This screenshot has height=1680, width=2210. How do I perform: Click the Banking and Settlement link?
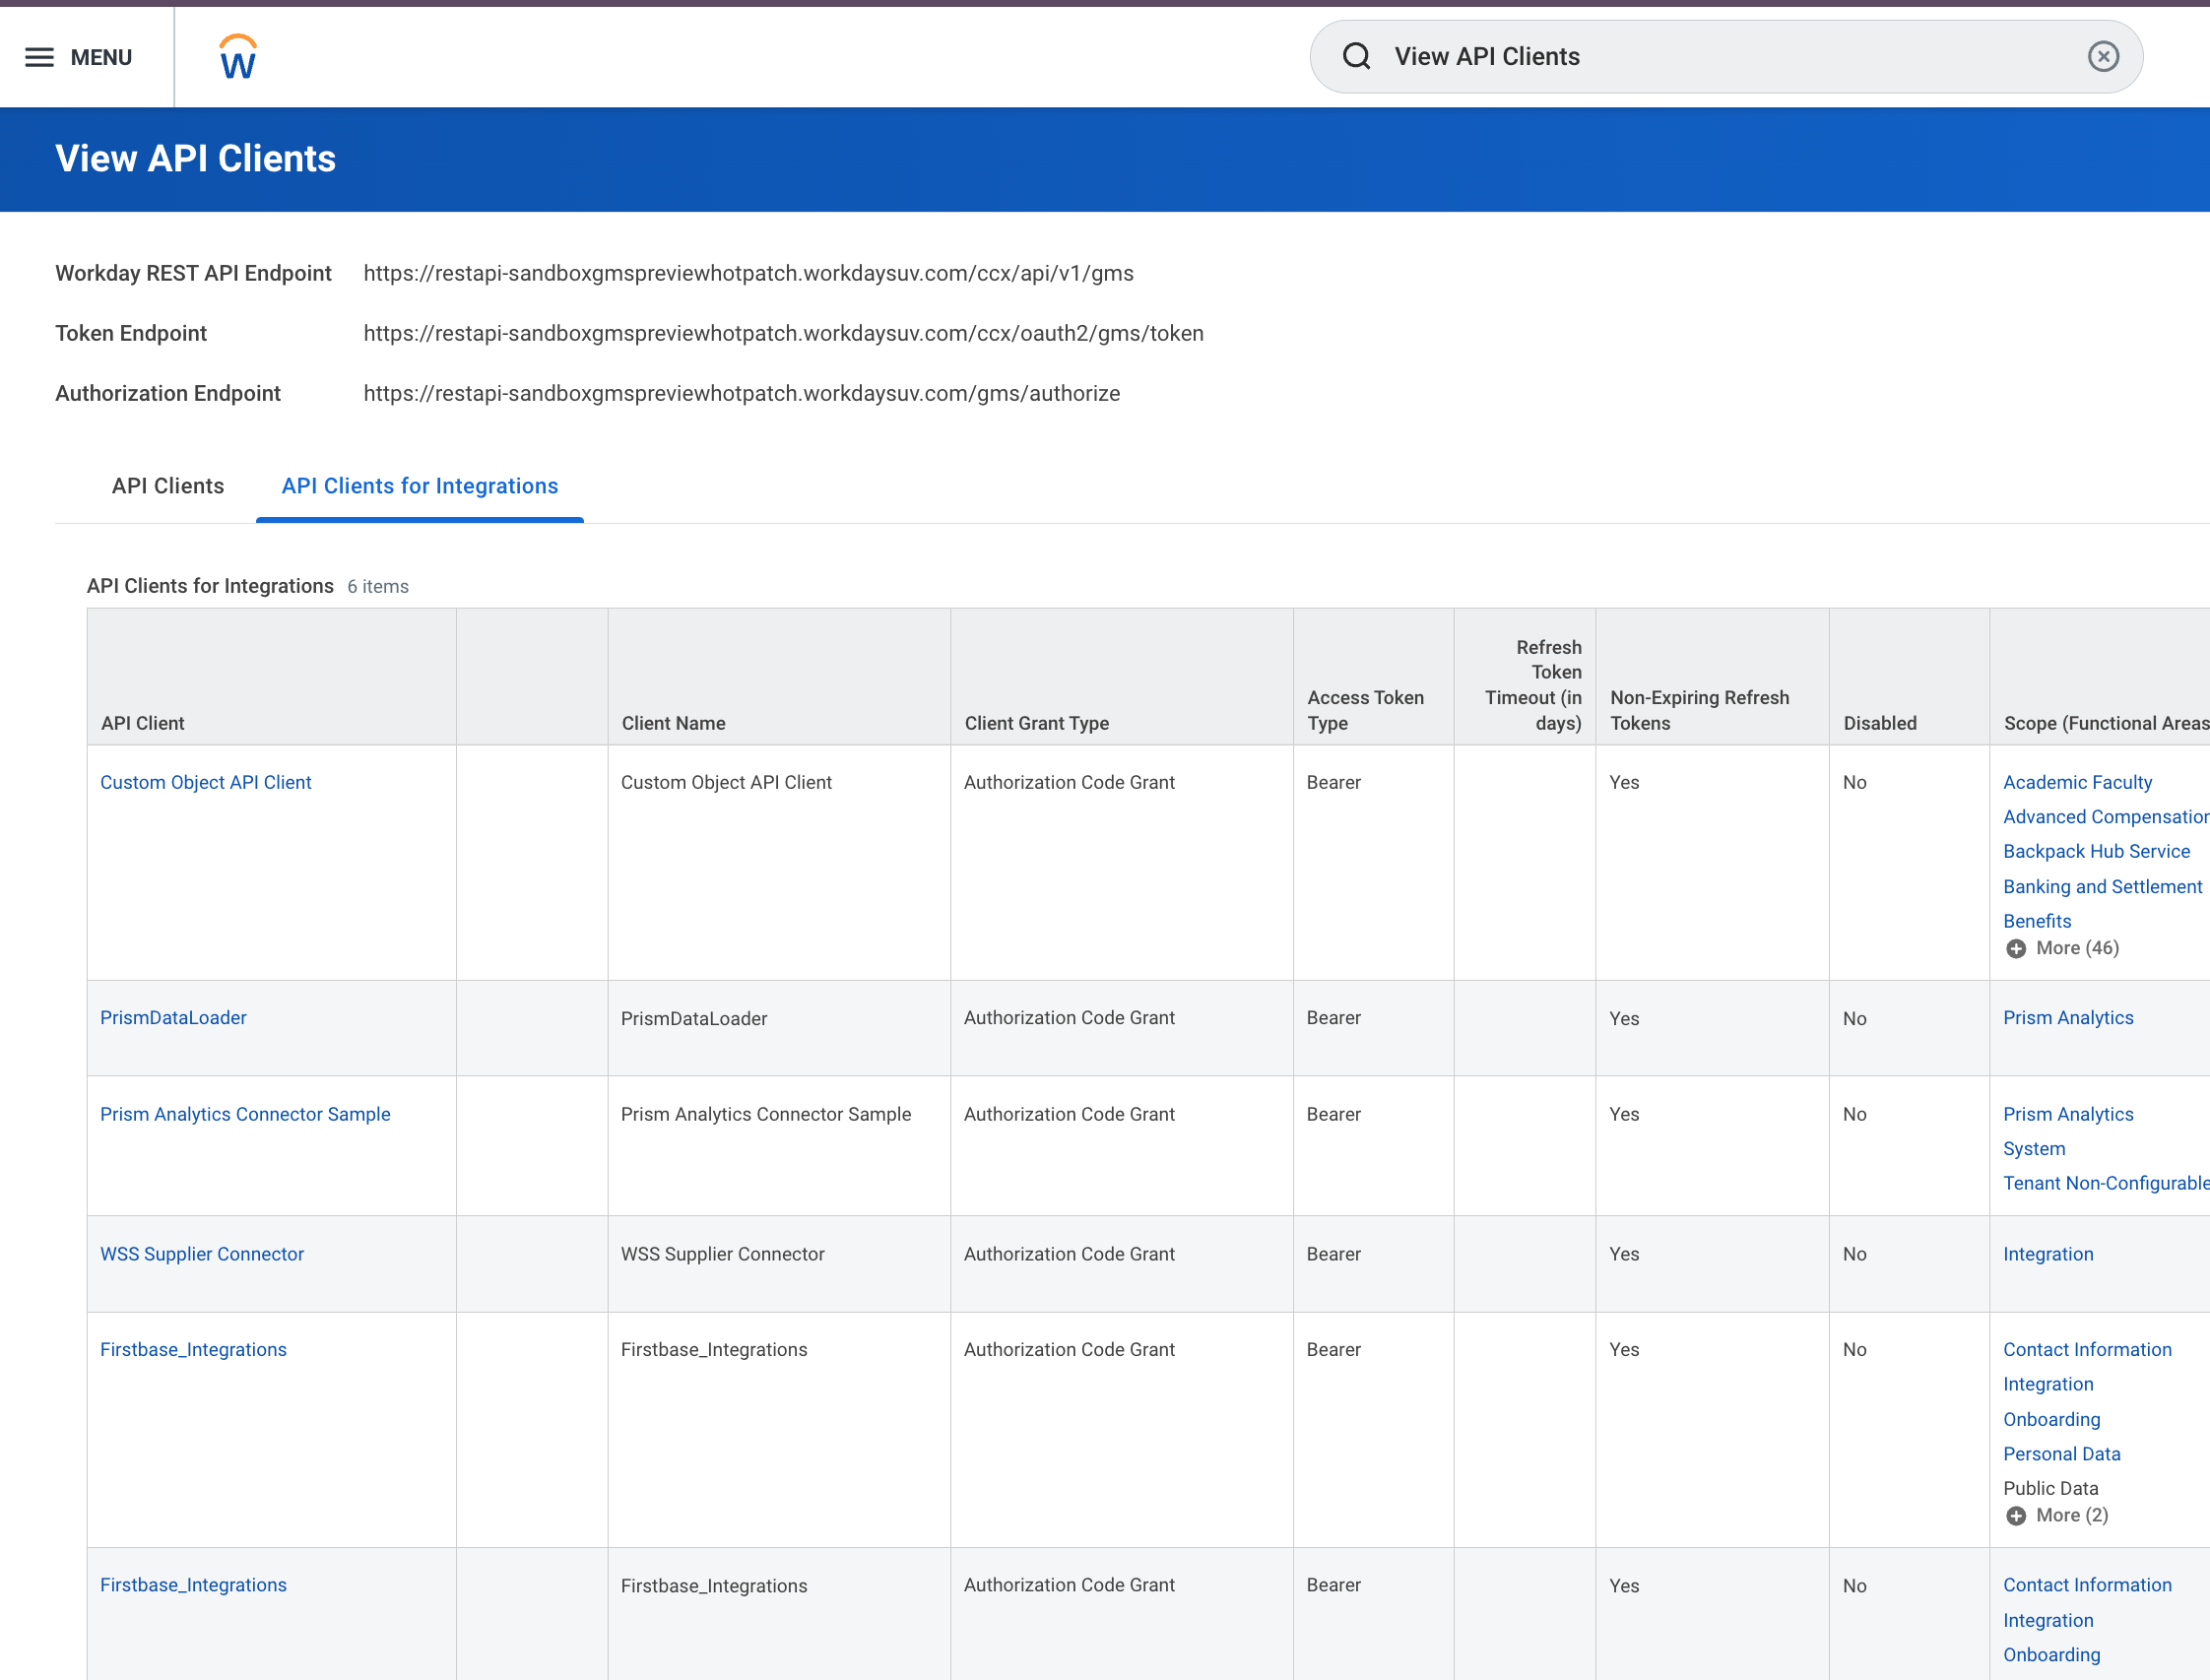[2102, 886]
